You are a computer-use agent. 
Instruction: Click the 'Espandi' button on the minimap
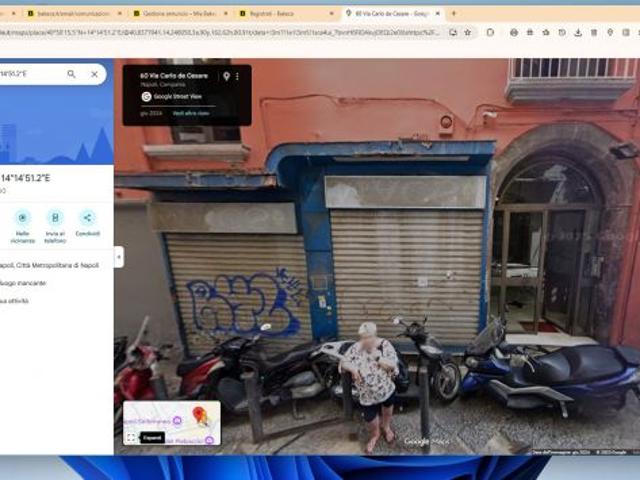tap(152, 437)
